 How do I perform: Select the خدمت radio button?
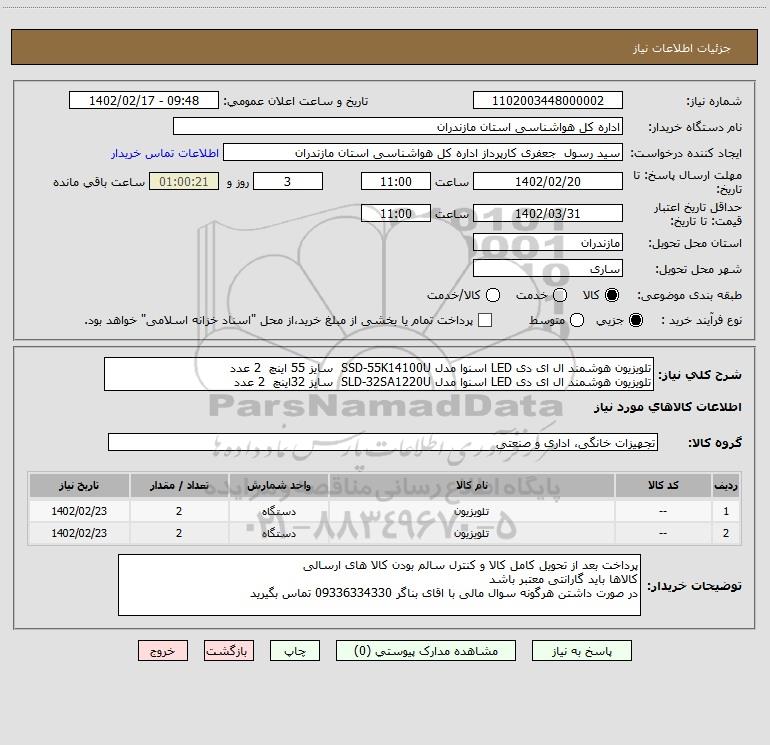[560, 295]
